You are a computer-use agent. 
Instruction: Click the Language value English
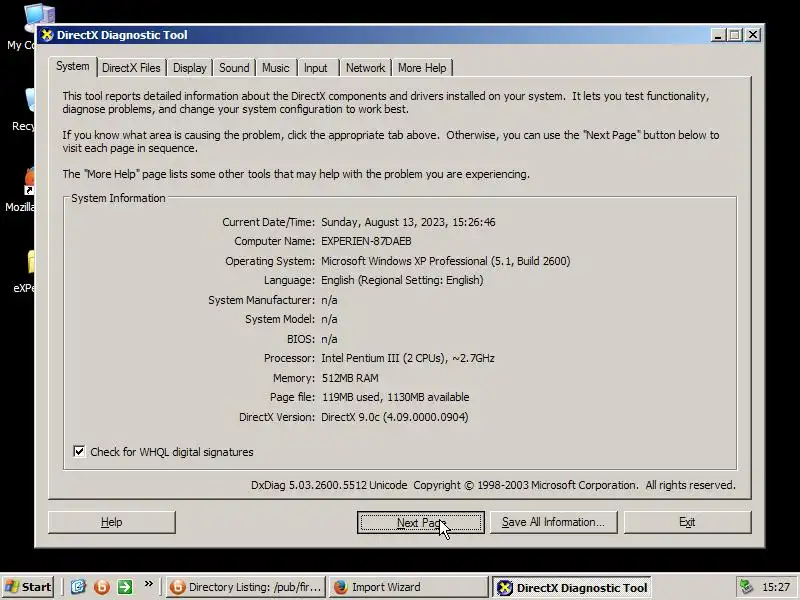[402, 280]
